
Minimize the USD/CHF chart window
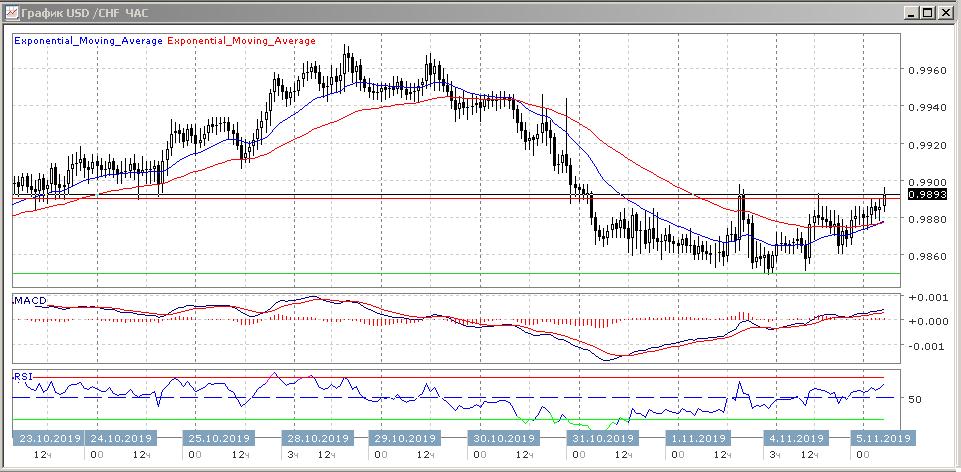point(910,13)
